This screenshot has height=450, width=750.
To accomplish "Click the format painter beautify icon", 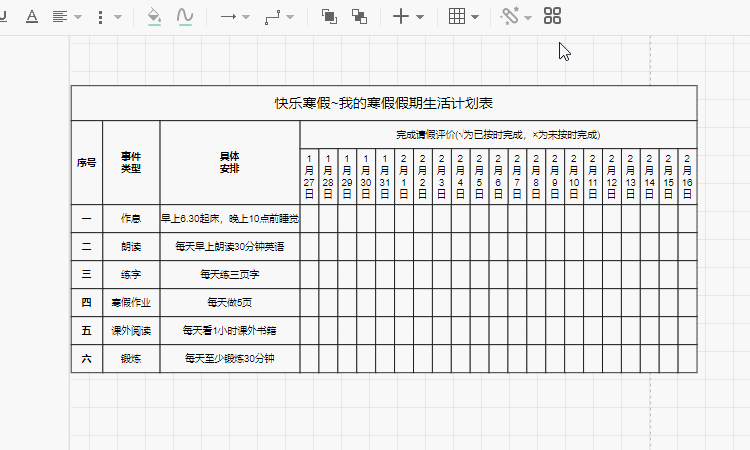I will click(510, 16).
